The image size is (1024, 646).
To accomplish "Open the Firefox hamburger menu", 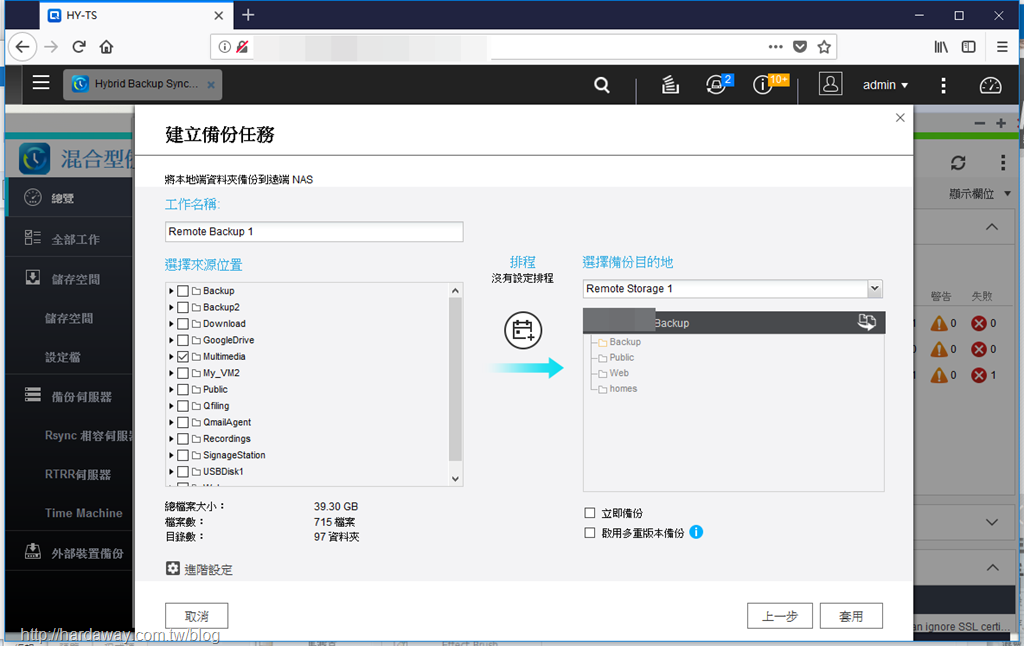I will pos(1002,47).
